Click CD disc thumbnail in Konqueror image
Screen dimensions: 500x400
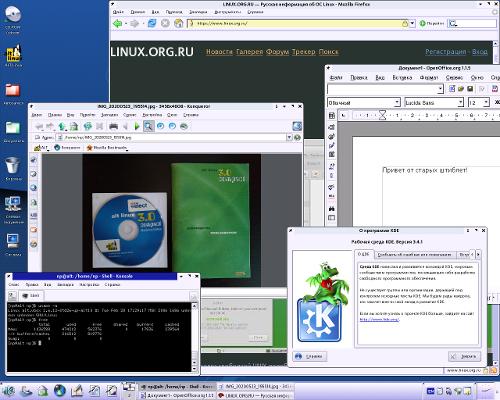130,230
